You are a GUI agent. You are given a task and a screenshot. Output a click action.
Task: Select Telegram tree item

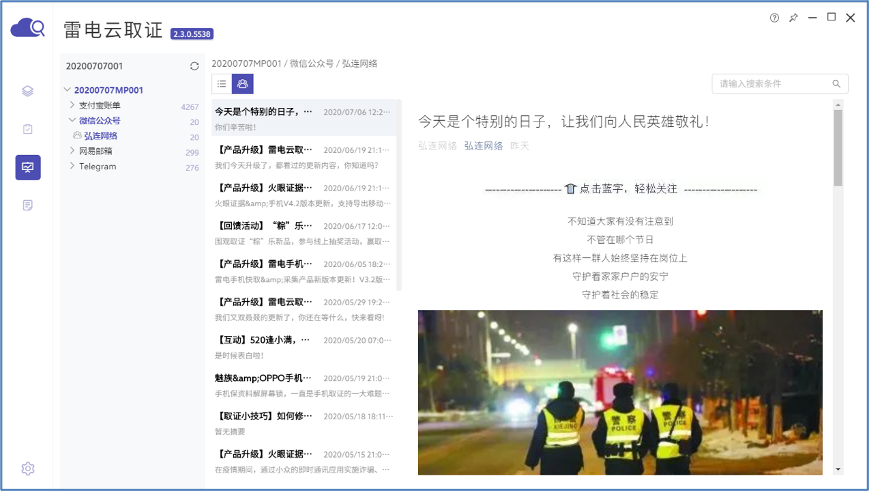pos(98,166)
